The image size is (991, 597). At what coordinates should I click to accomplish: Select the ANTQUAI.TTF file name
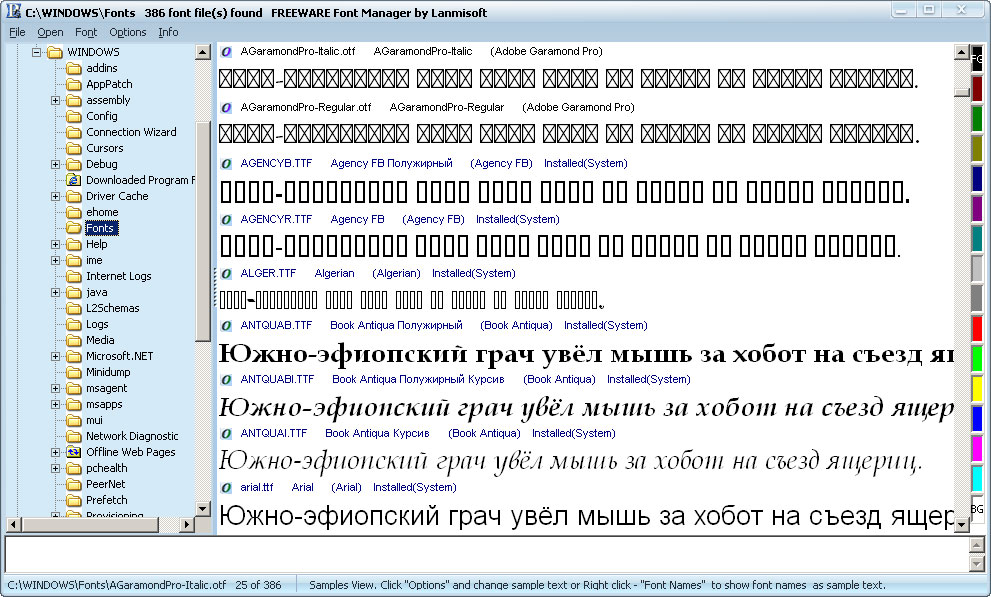(x=274, y=433)
